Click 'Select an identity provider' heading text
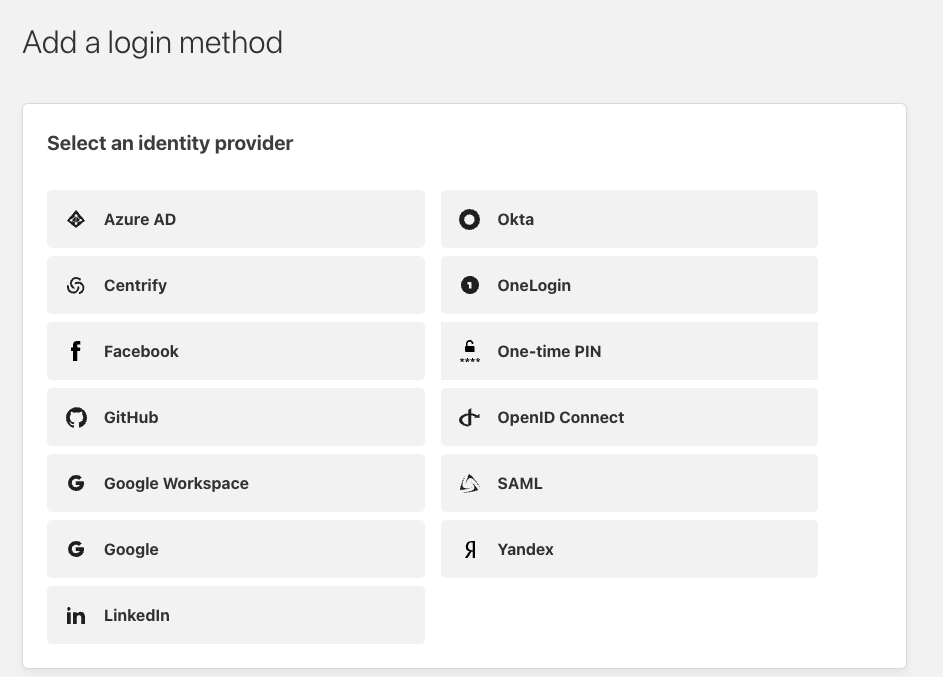 (170, 143)
